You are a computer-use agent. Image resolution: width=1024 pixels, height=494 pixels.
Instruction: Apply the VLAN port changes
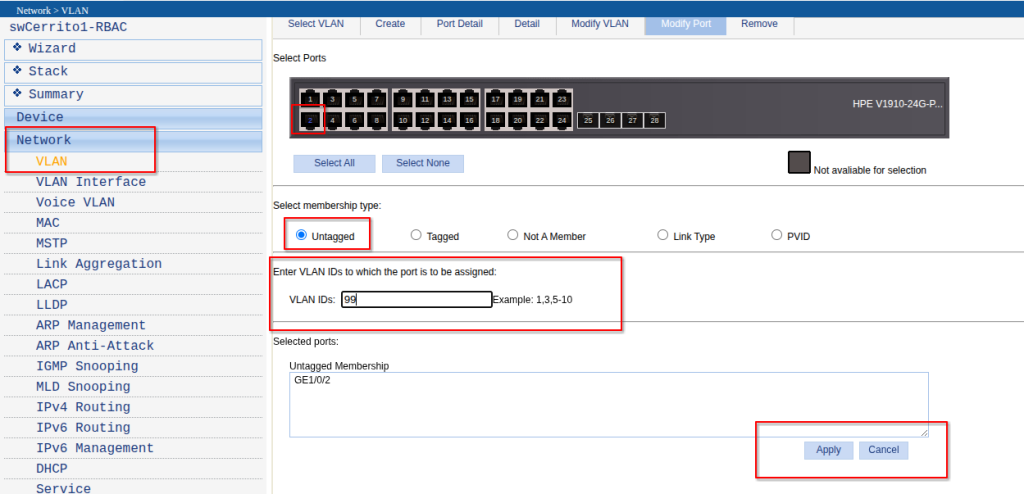coord(828,450)
